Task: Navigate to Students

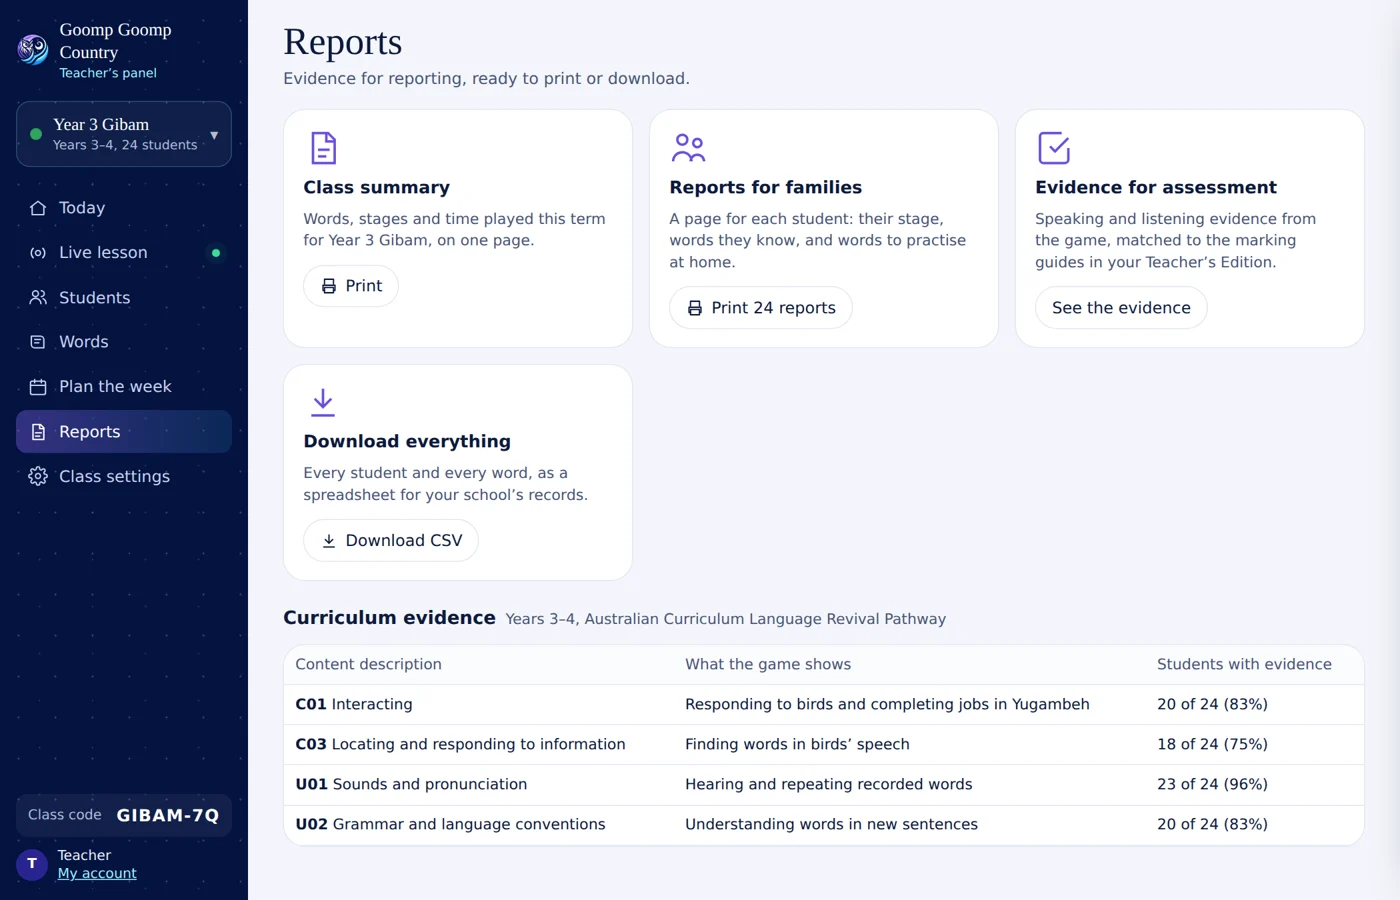Action: 124,297
